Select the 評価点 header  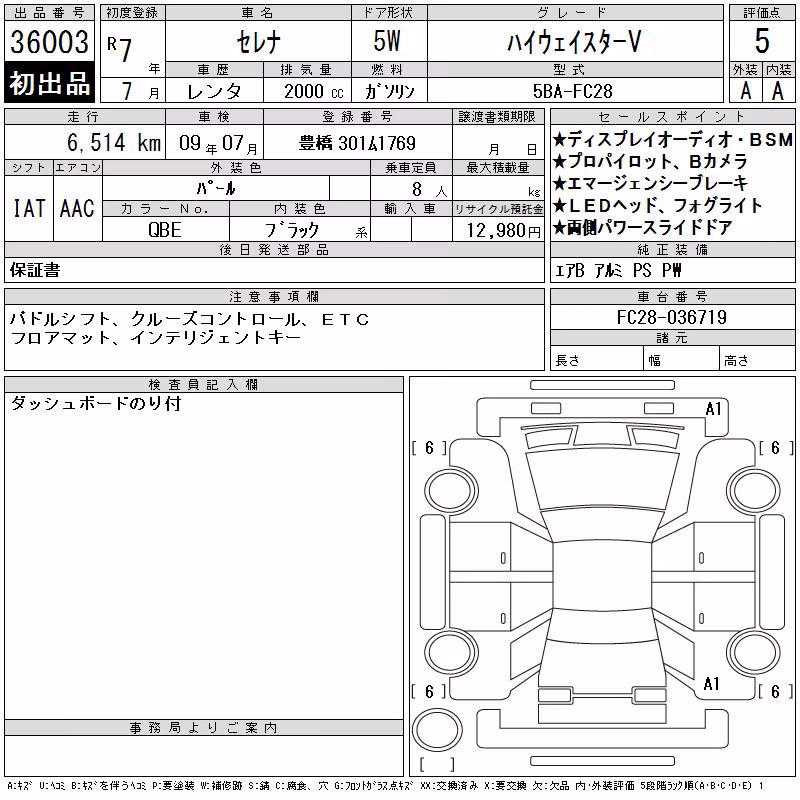762,13
